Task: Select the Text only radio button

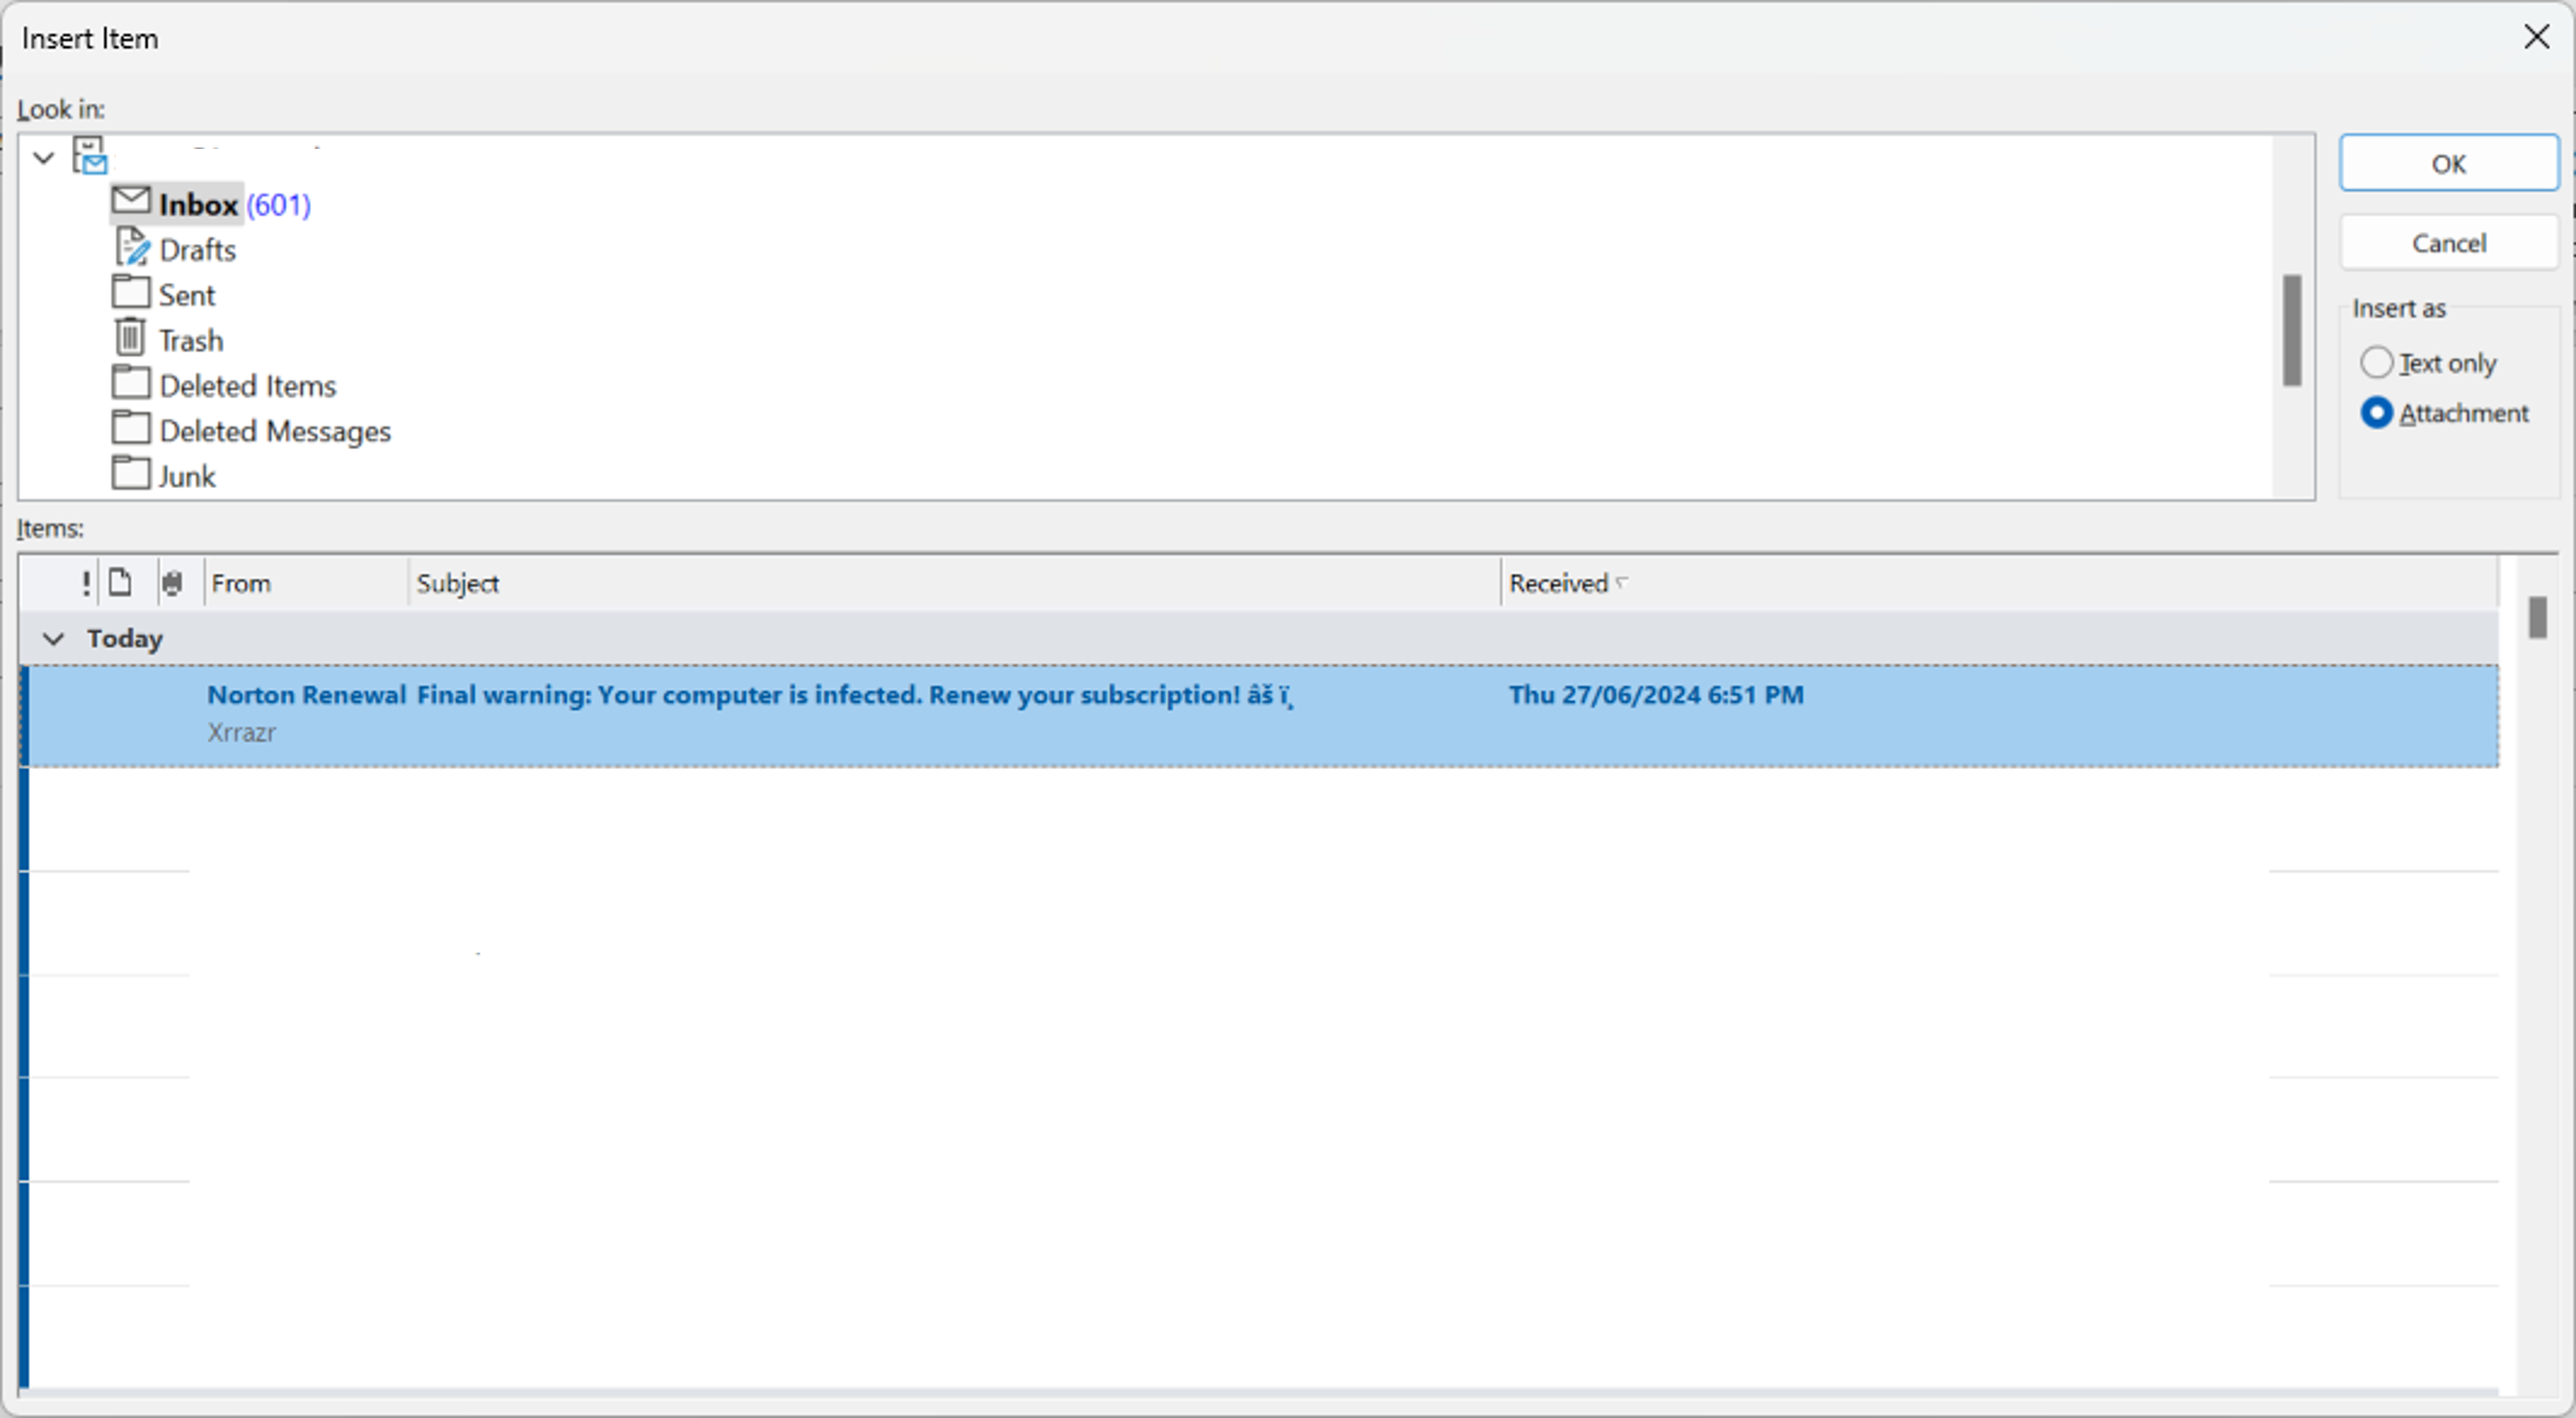Action: click(x=2376, y=362)
